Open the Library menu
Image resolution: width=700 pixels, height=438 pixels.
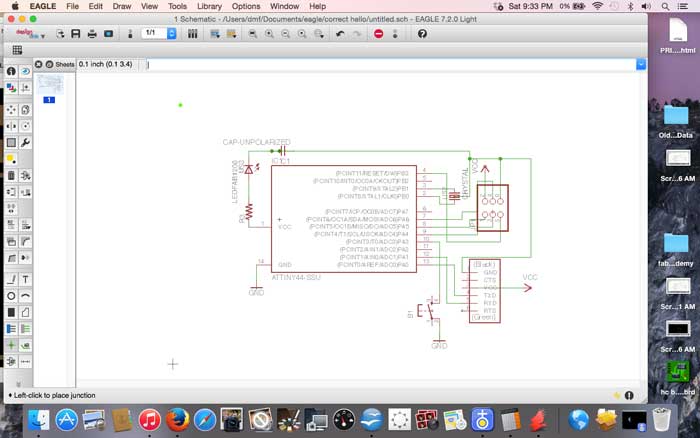point(209,6)
